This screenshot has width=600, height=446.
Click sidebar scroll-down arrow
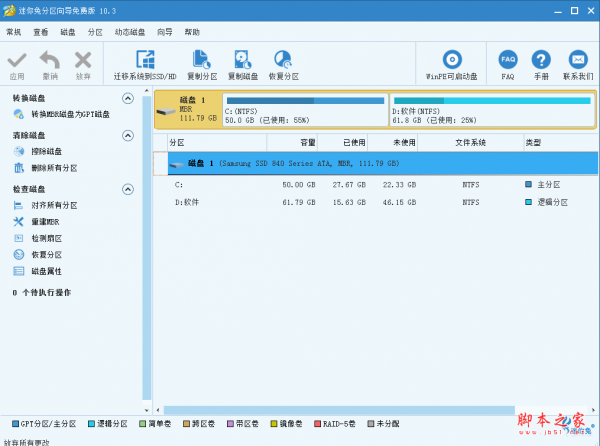[147, 410]
